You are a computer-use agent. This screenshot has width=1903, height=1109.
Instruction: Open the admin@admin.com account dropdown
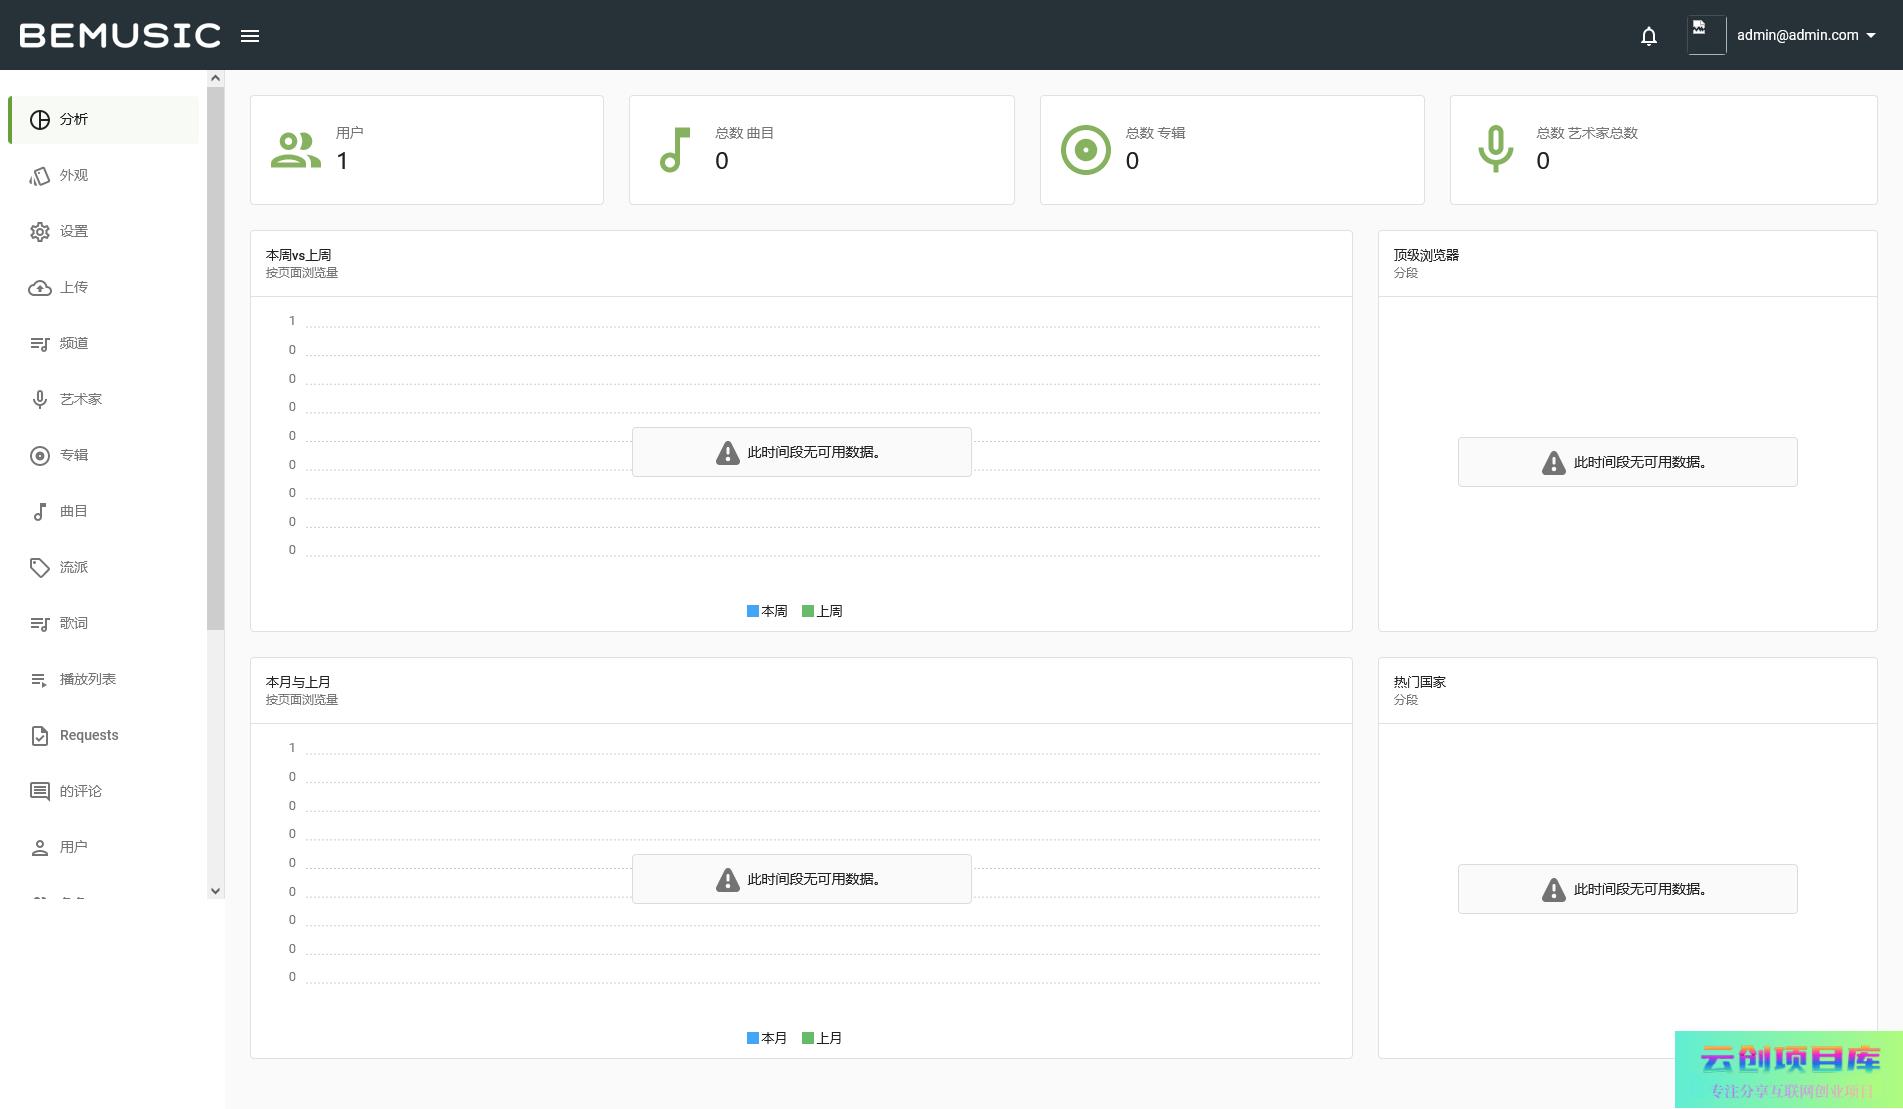(1805, 35)
